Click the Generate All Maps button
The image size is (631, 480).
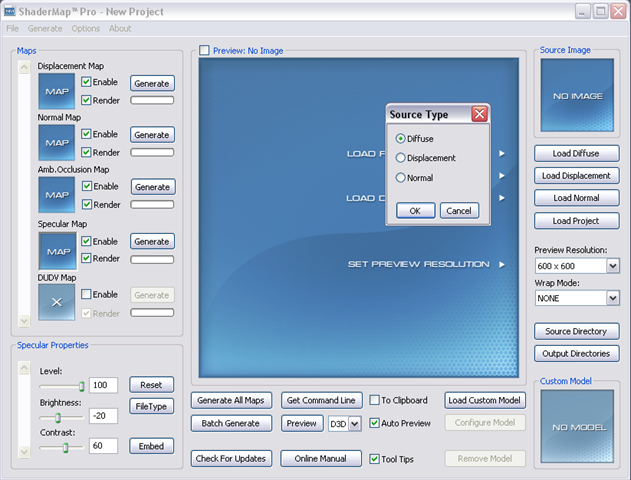(x=231, y=401)
